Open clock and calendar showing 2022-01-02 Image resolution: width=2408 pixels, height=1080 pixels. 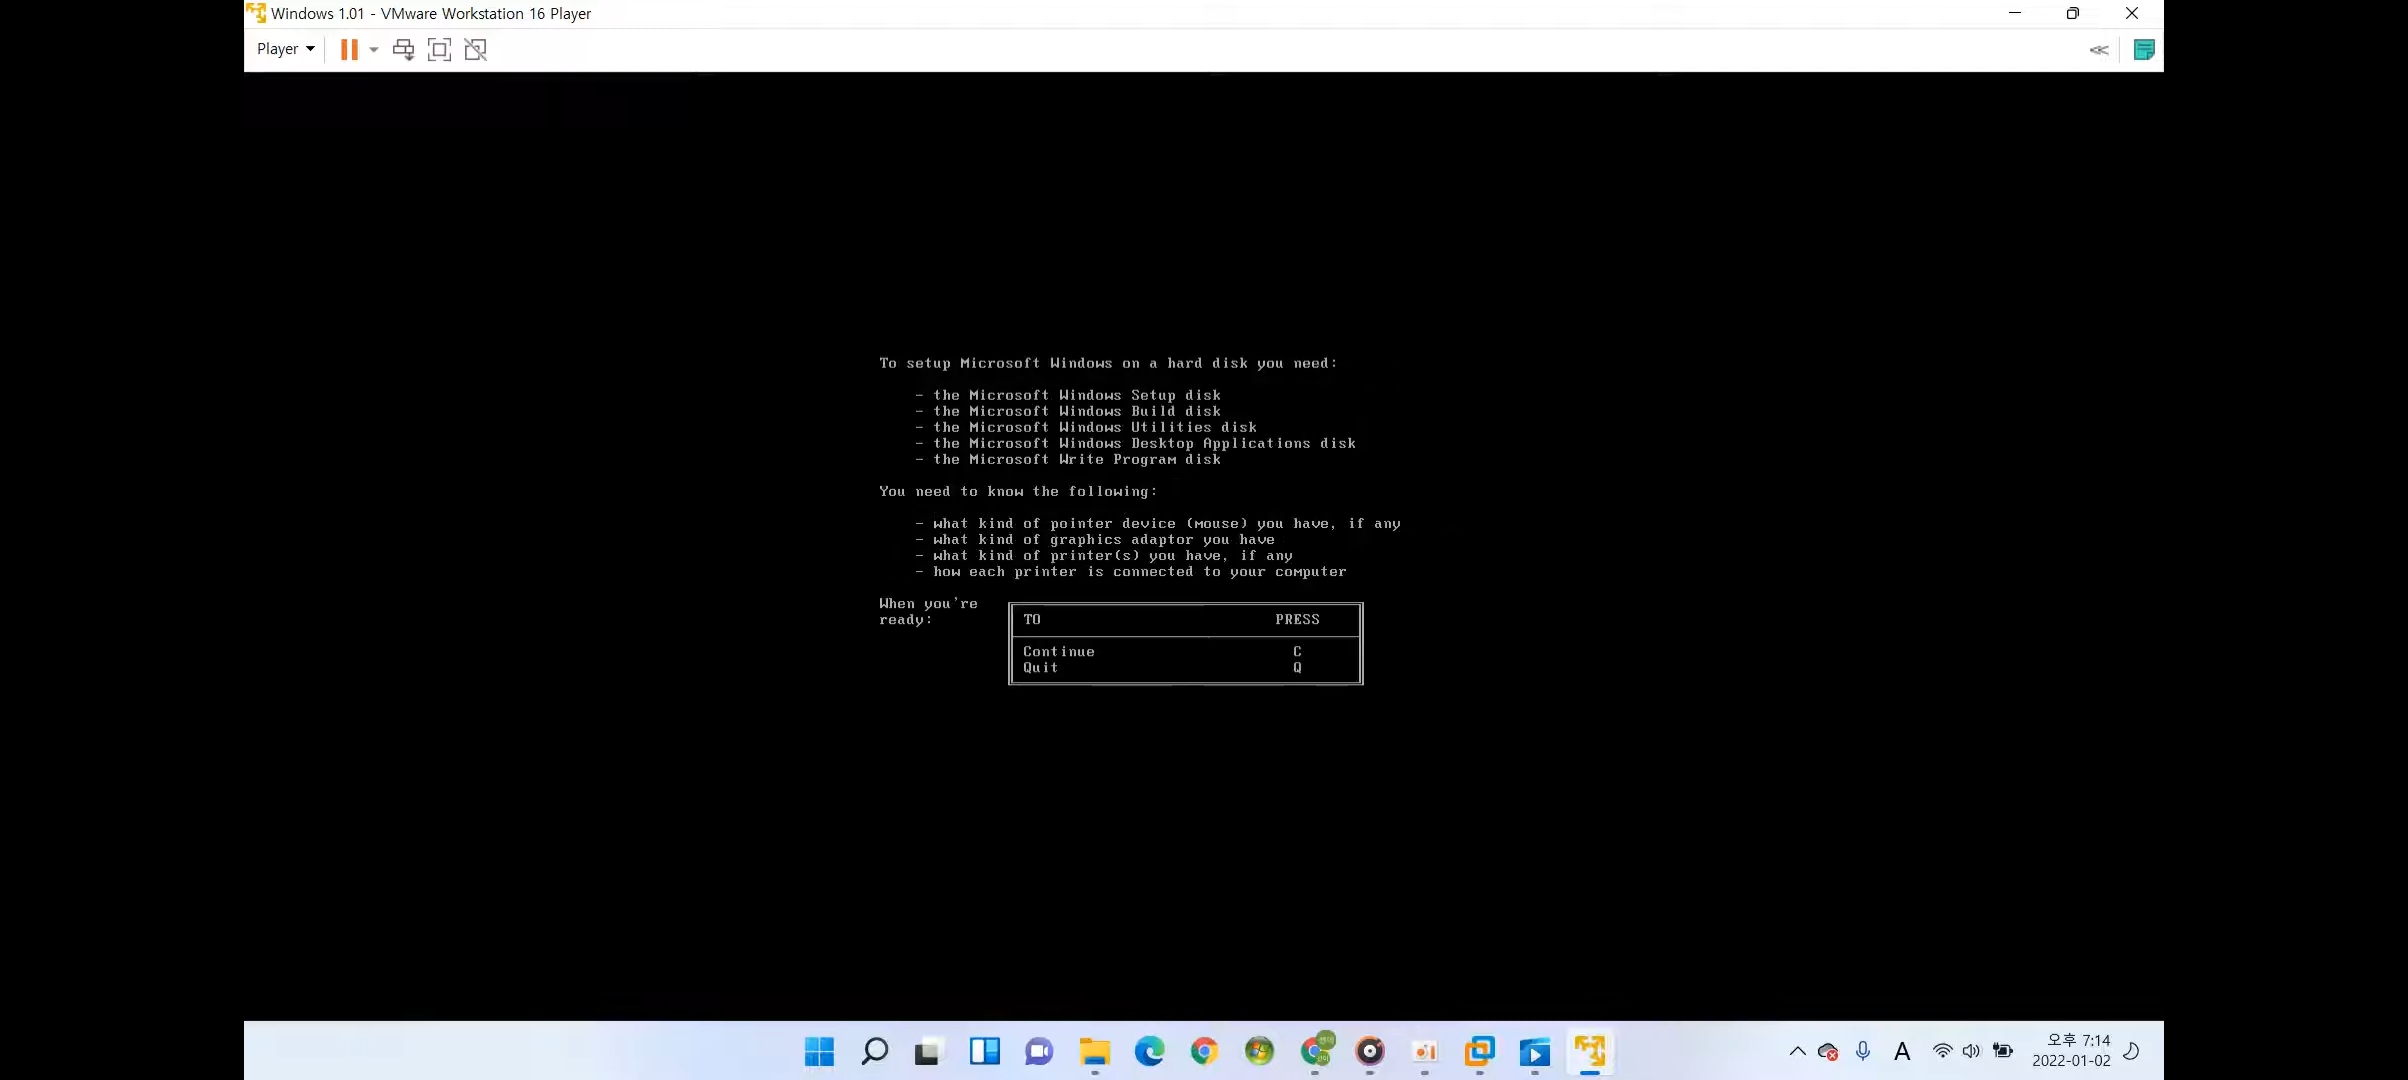[2071, 1051]
